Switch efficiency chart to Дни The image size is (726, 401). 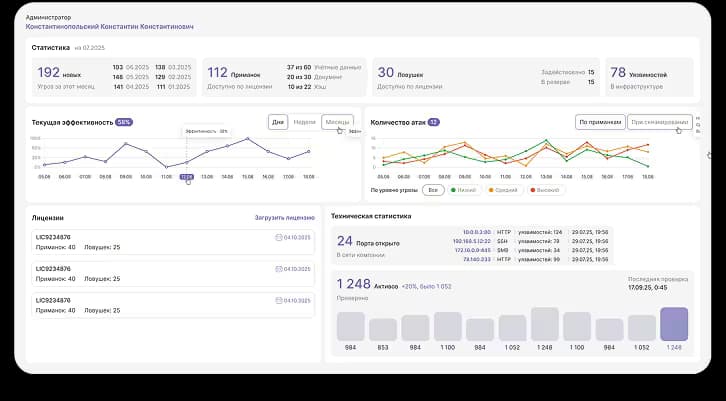[279, 122]
